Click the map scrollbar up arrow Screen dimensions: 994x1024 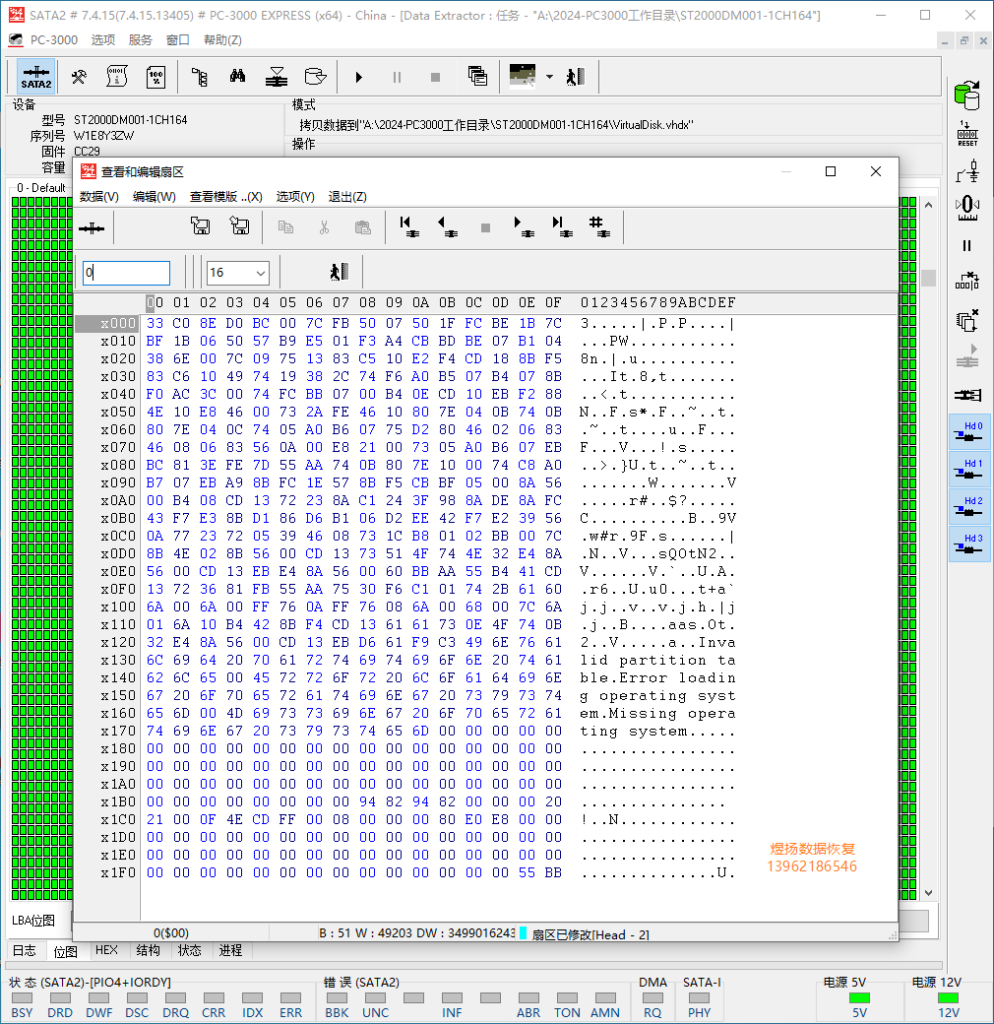click(x=928, y=205)
